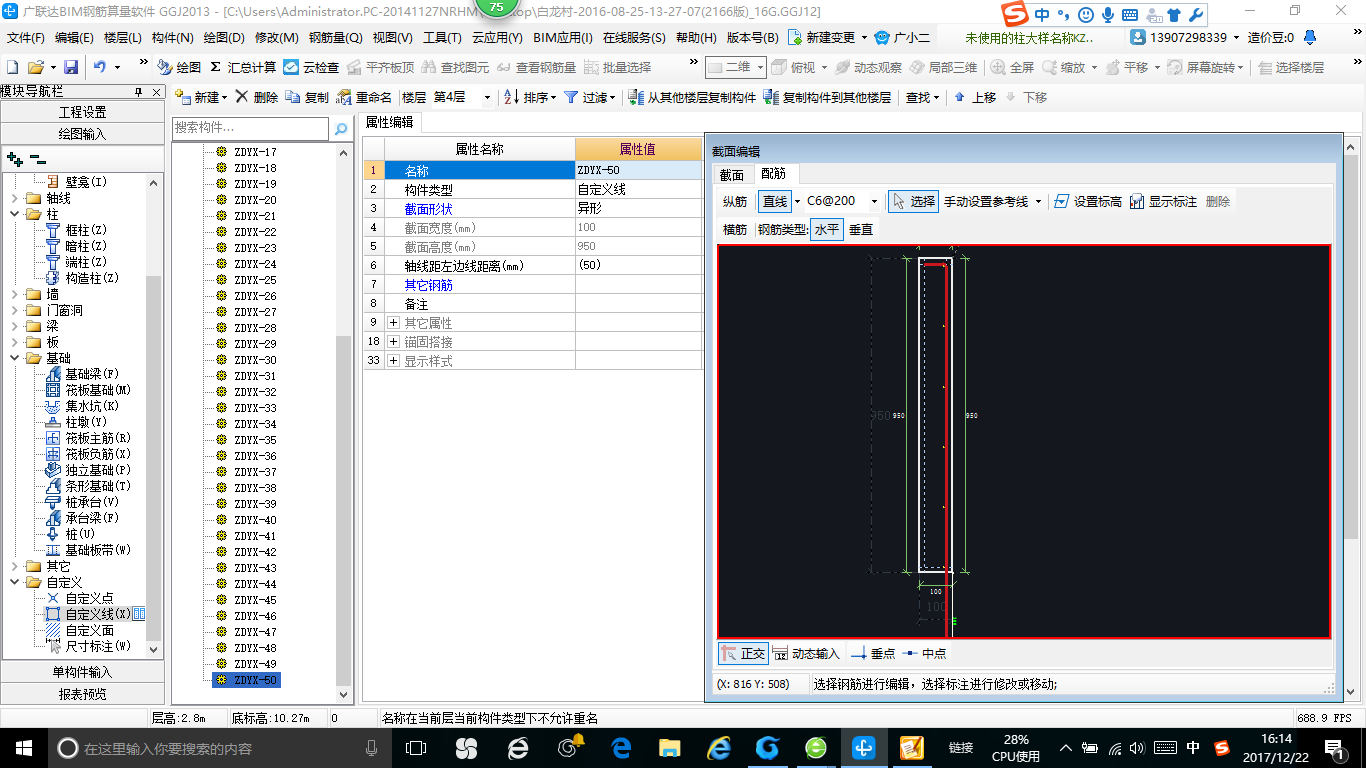Viewport: 1366px width, 768px height.
Task: Click 复制构件到其他楼层
Action: [x=827, y=97]
